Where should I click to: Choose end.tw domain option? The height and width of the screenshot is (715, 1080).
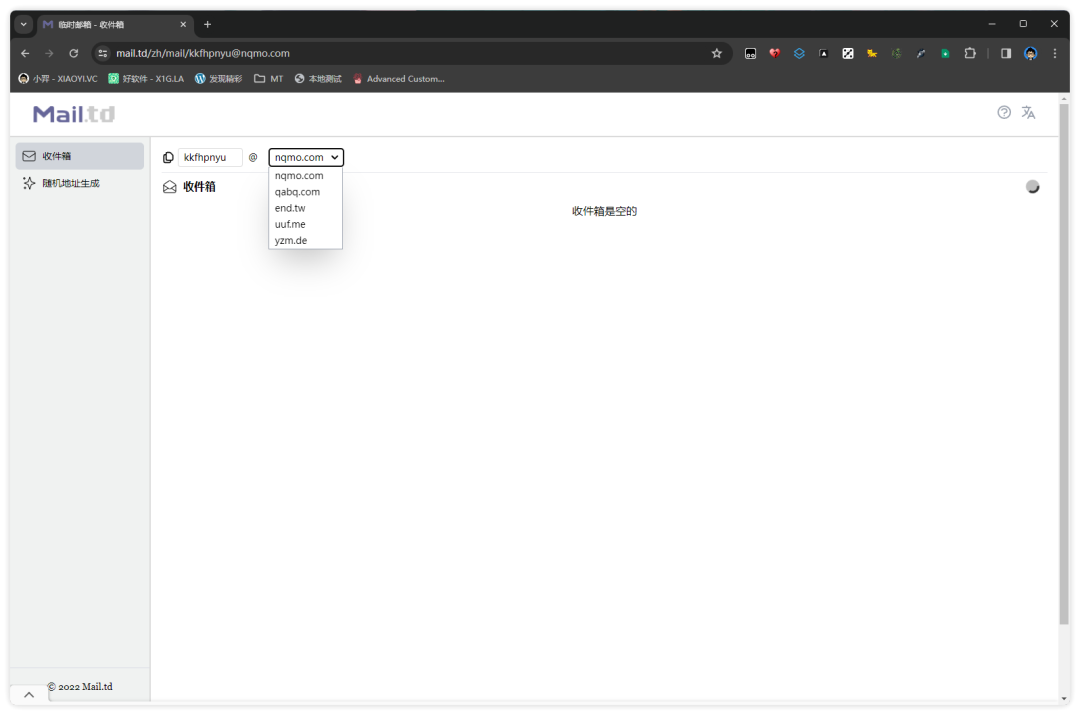point(305,208)
